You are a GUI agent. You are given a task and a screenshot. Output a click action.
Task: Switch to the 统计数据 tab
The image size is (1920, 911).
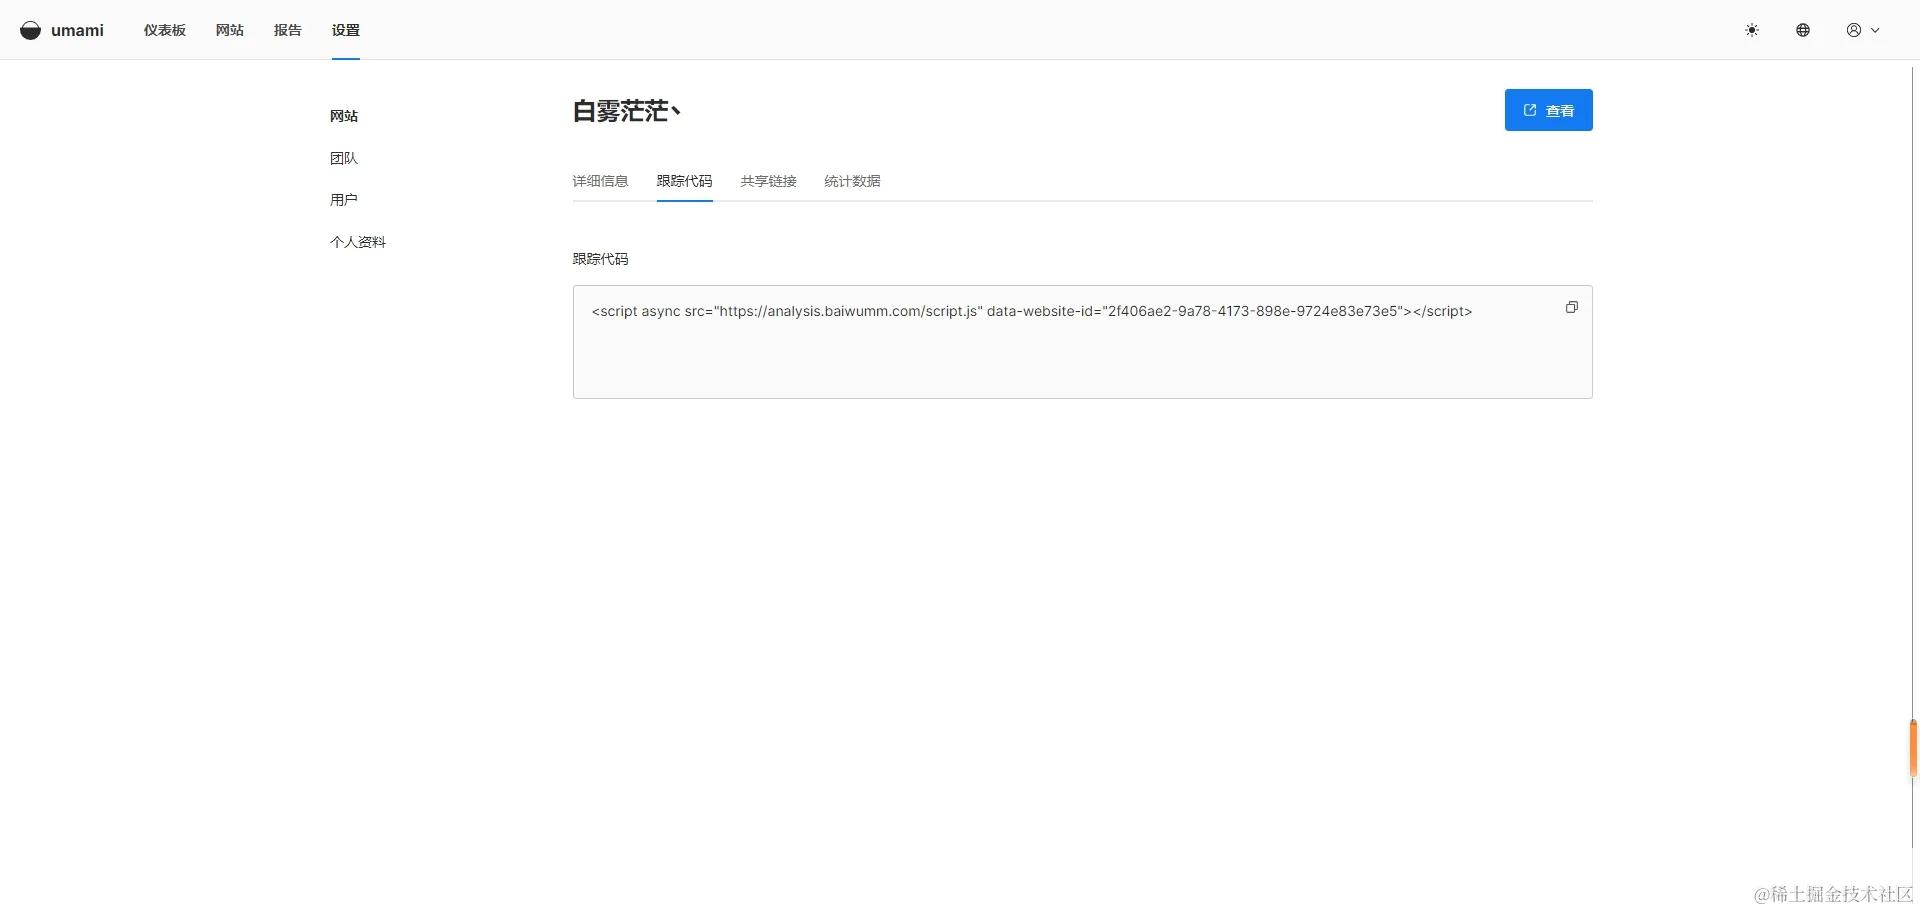[x=853, y=181]
